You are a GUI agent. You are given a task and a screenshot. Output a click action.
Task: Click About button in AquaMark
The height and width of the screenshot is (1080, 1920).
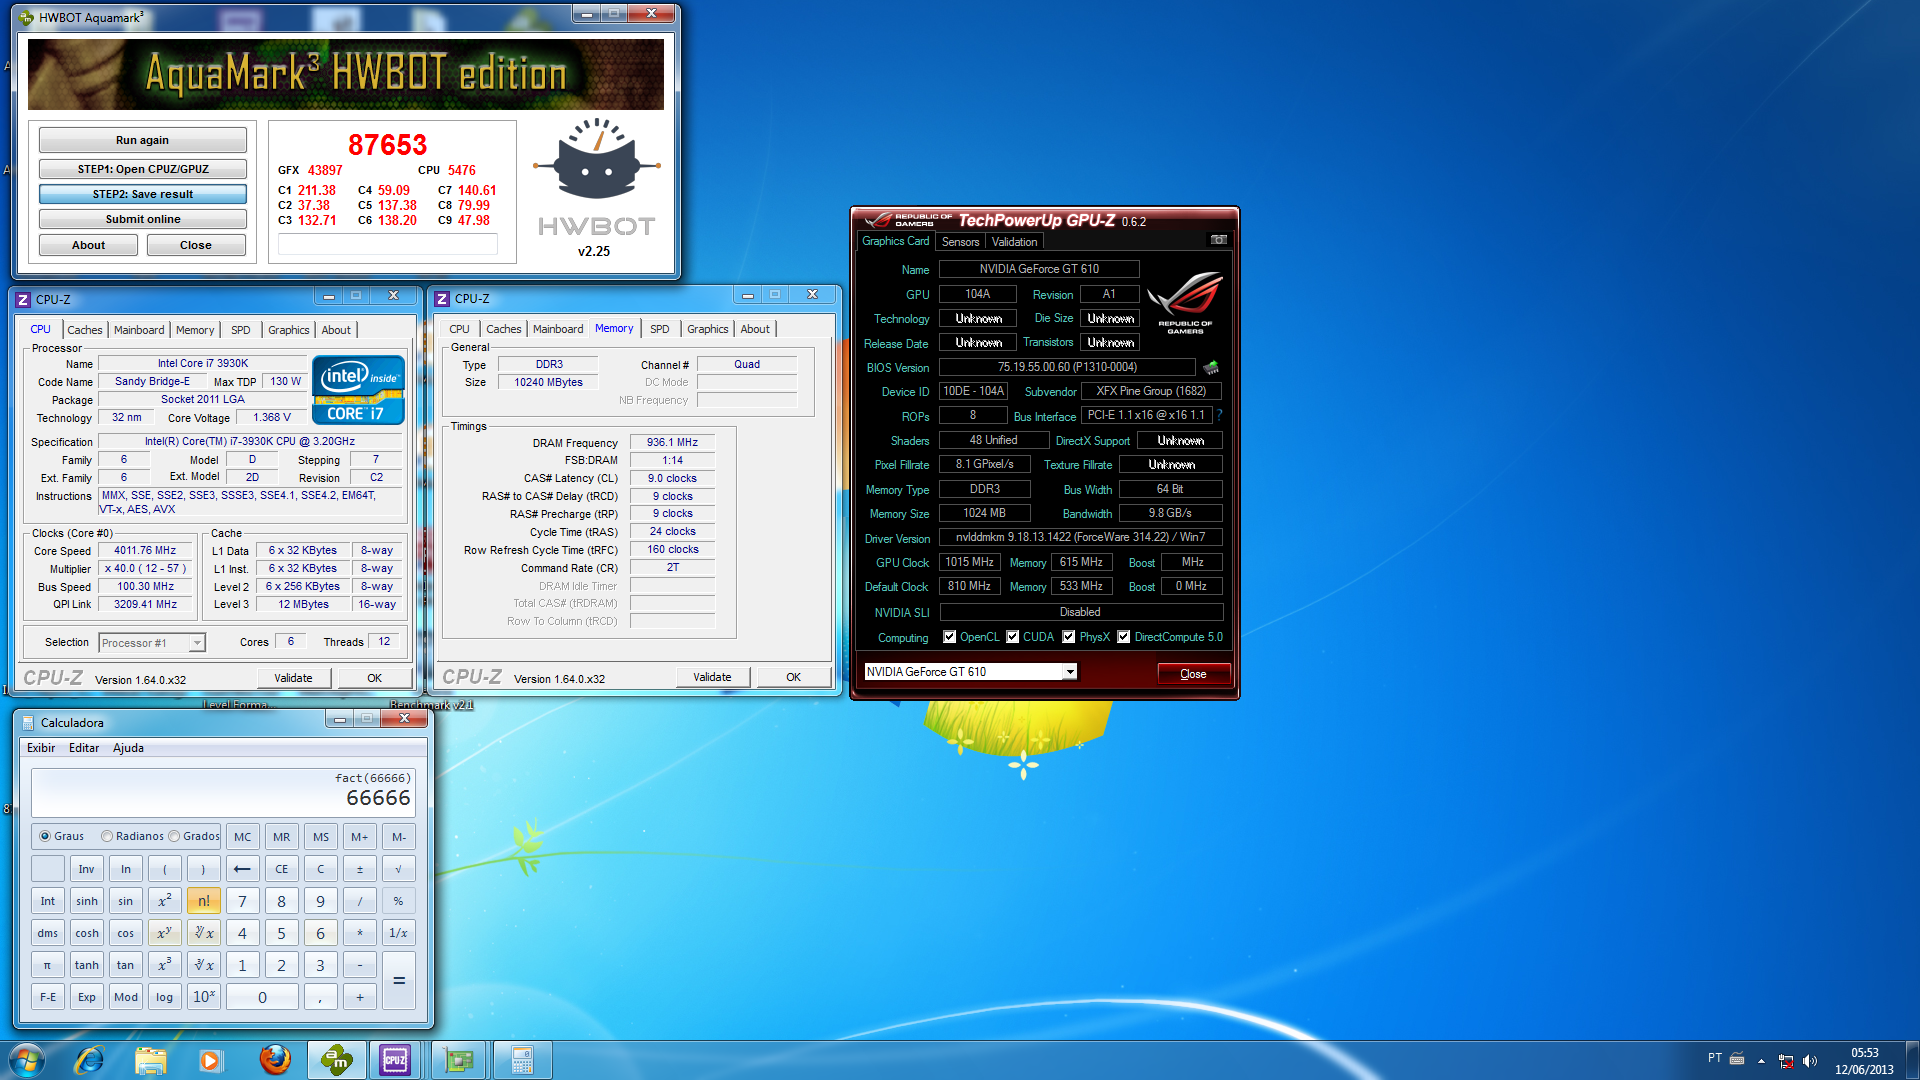(88, 245)
